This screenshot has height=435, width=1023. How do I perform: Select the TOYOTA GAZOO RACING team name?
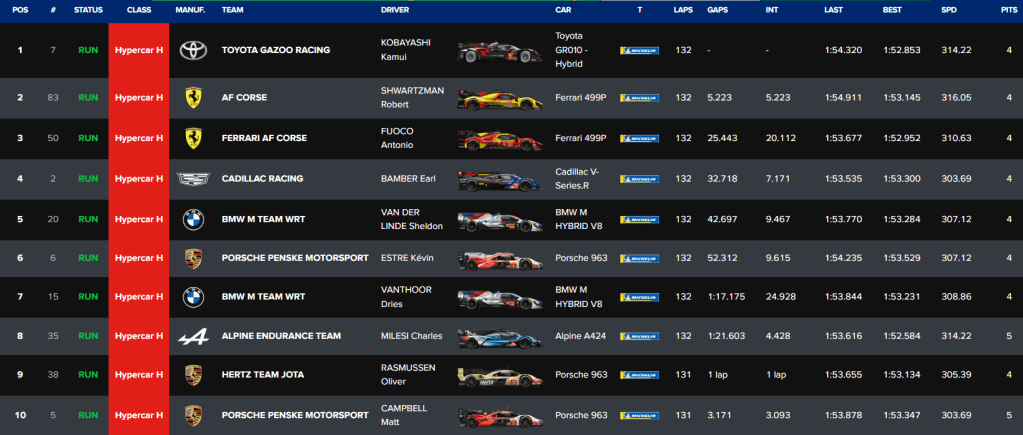(x=276, y=50)
